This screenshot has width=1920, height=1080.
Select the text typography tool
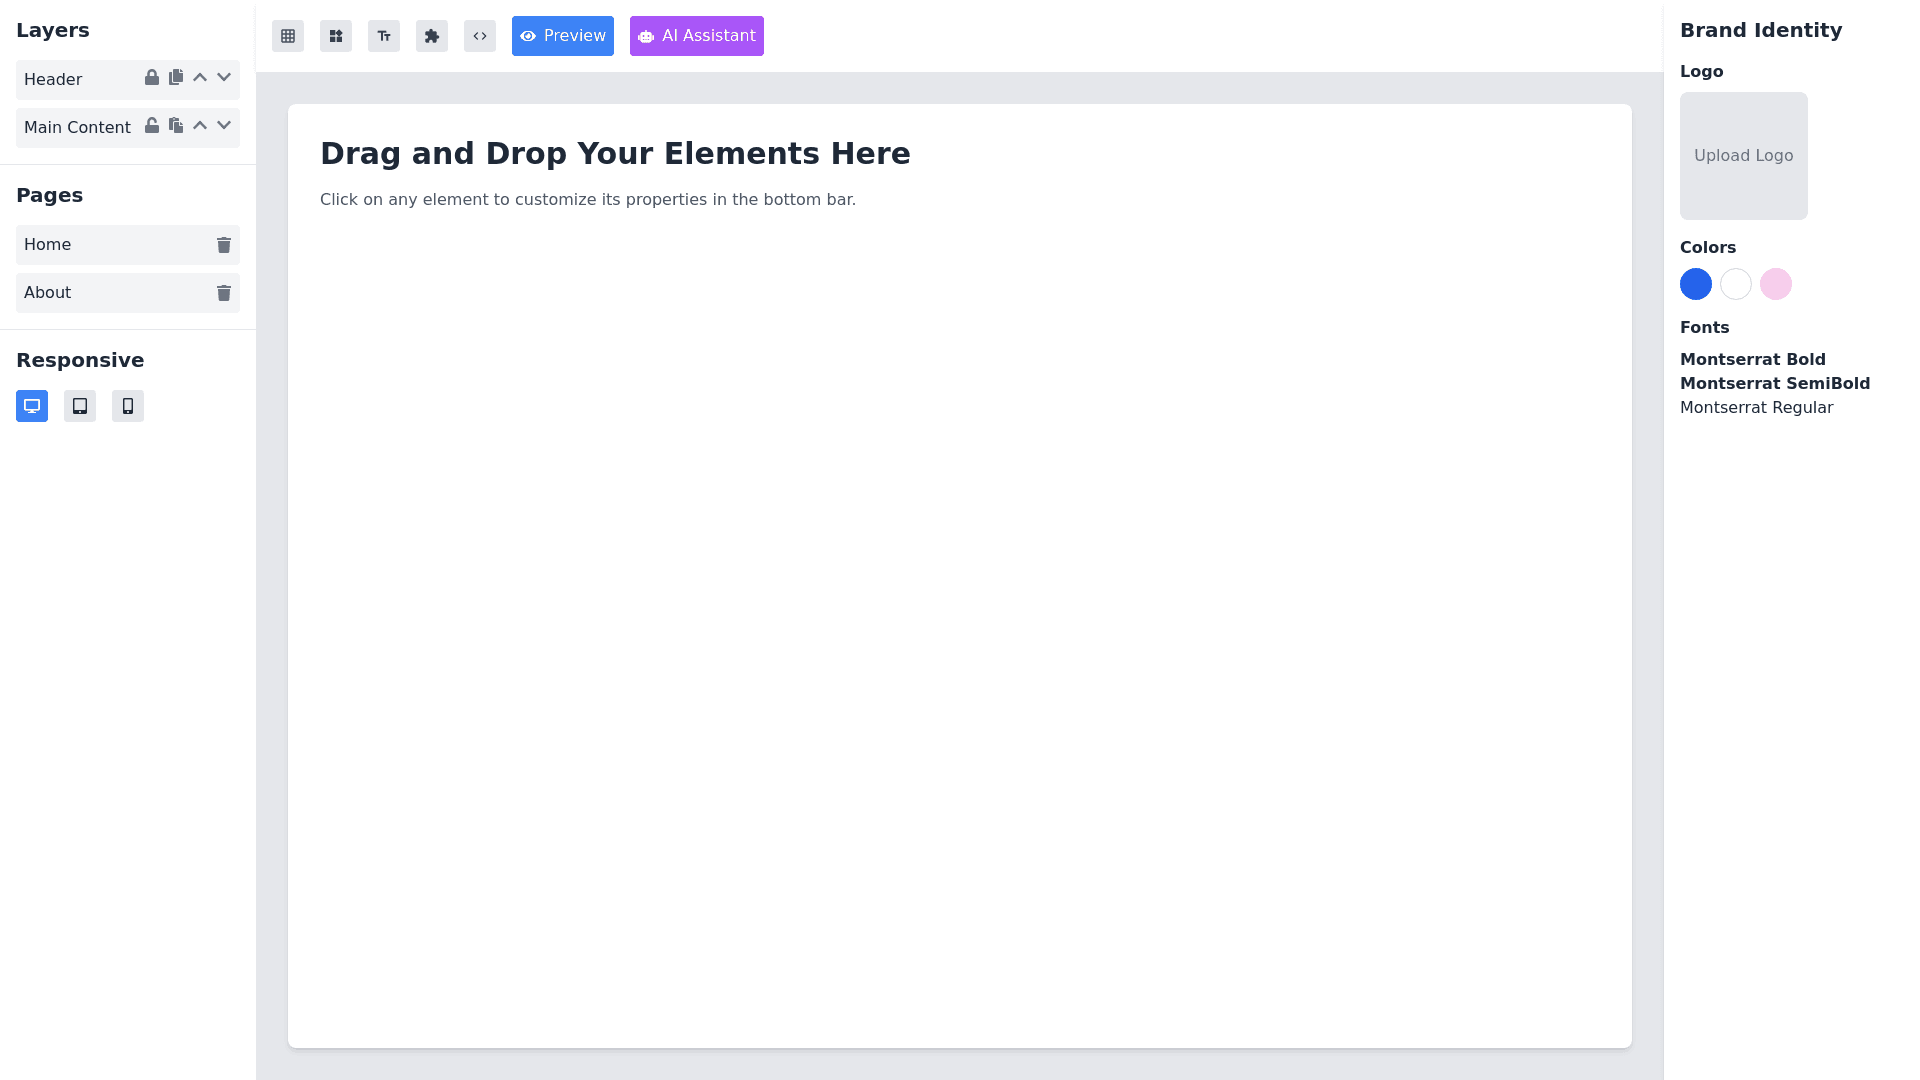coord(384,36)
